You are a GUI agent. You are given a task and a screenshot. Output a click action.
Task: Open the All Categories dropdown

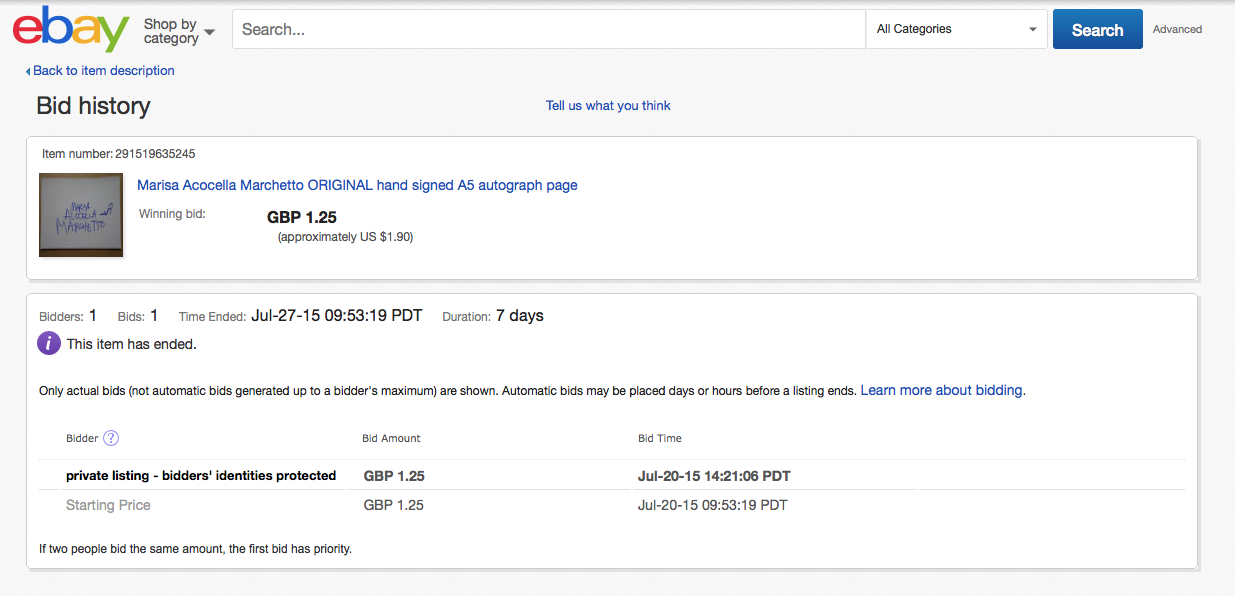pyautogui.click(x=956, y=29)
